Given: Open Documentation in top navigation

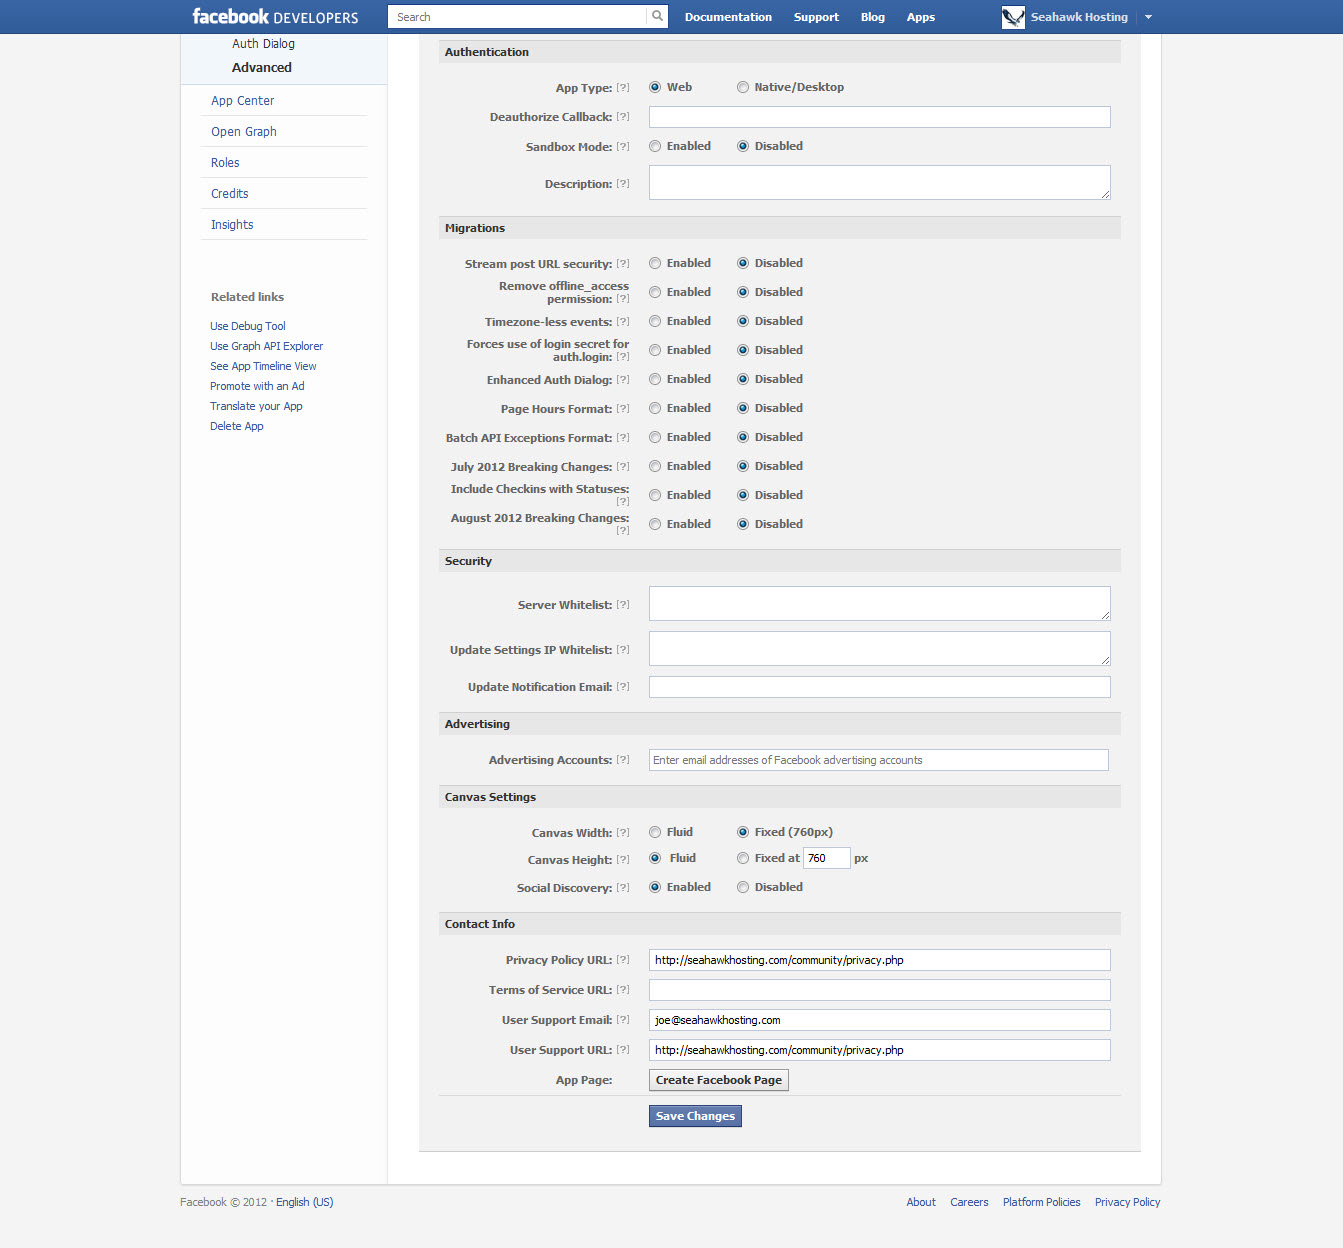Looking at the screenshot, I should 728,17.
